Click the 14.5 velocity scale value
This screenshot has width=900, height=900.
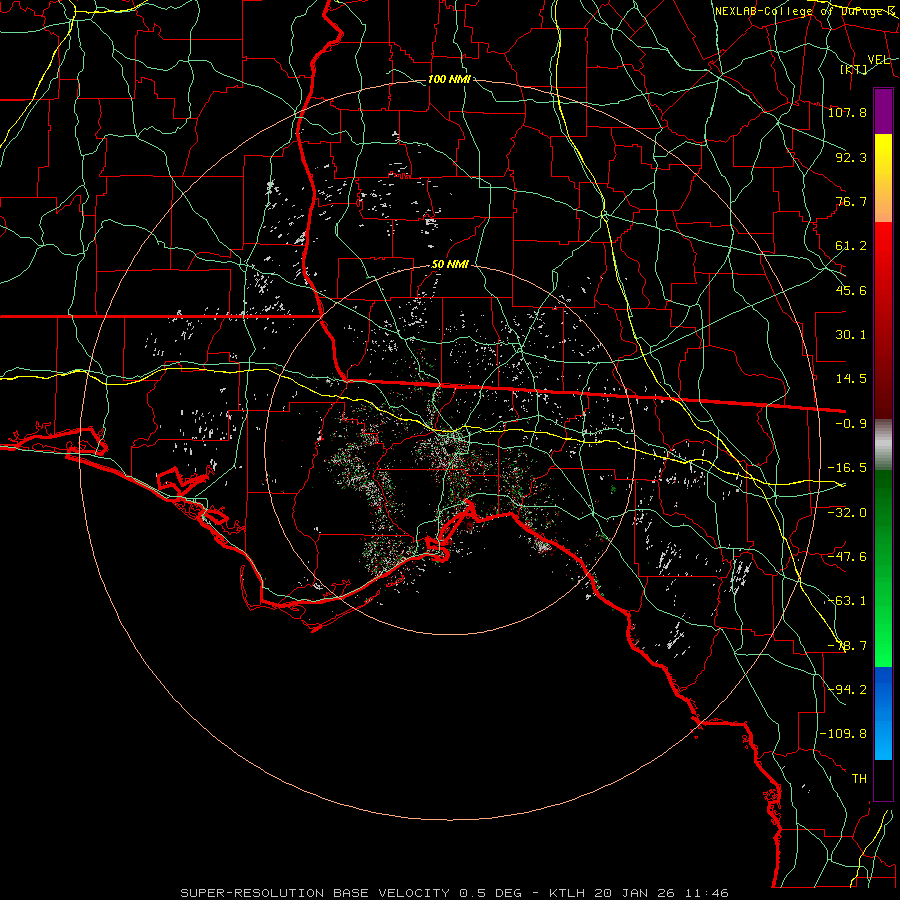click(851, 379)
